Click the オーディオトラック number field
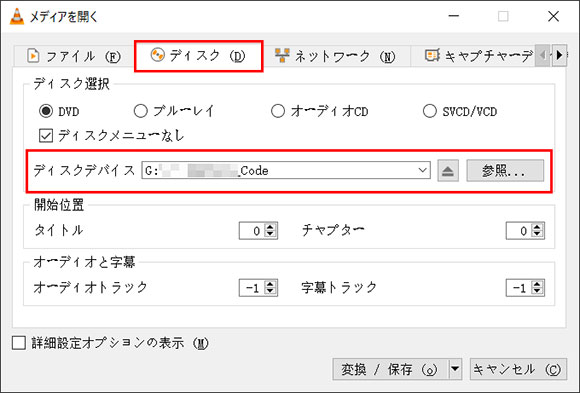The height and width of the screenshot is (393, 580). [252, 288]
